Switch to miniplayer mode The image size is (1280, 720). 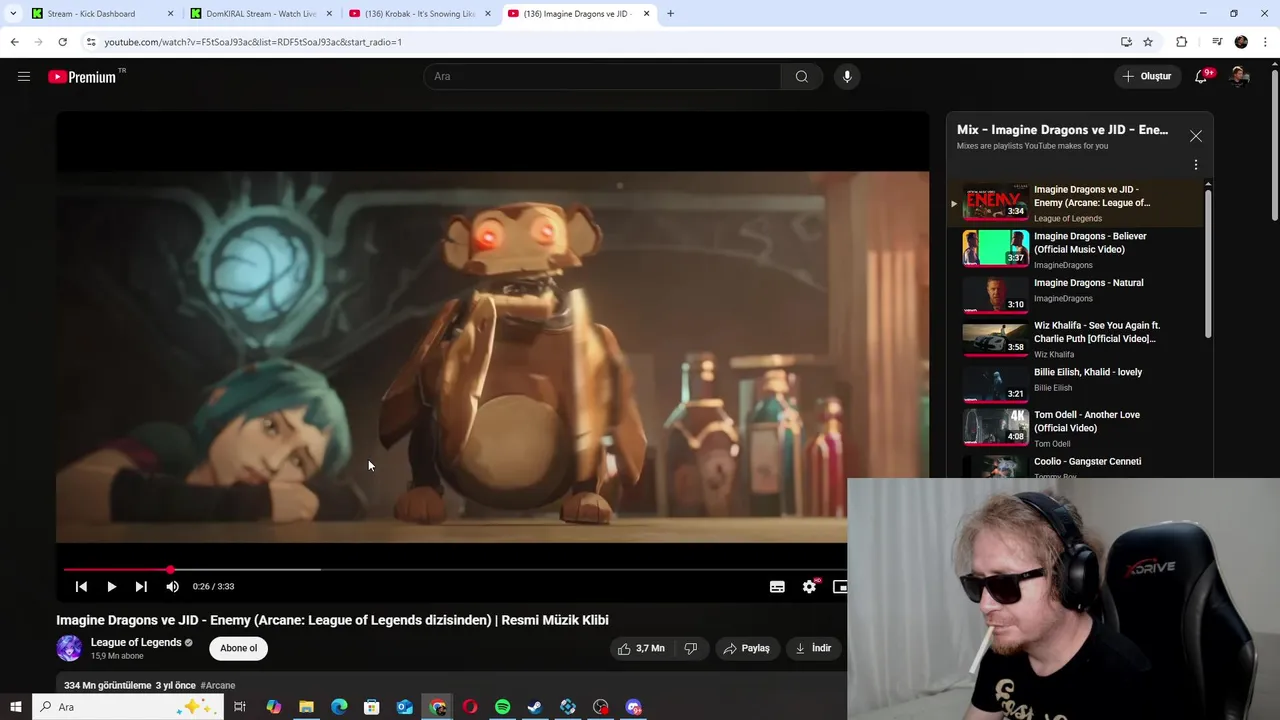tap(839, 587)
